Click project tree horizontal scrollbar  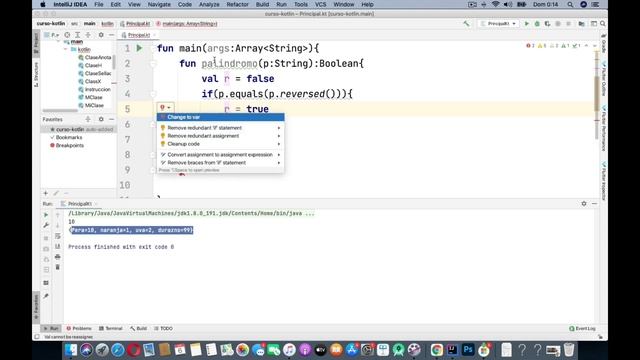pos(60,111)
